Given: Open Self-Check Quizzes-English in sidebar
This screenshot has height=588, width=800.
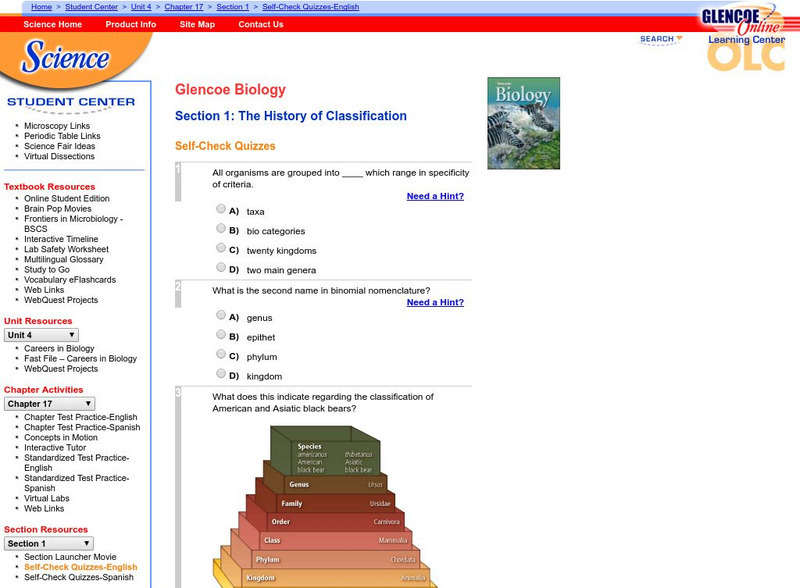Looking at the screenshot, I should point(81,567).
